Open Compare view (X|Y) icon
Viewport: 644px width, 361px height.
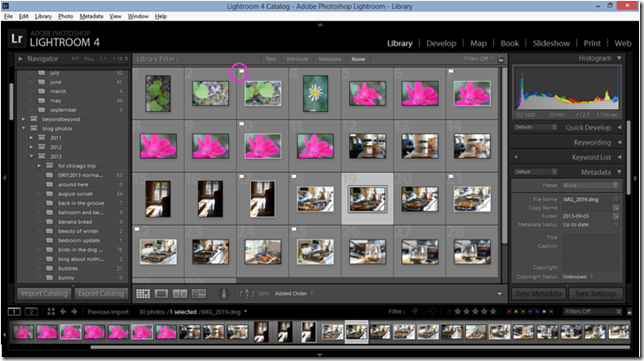tap(180, 294)
